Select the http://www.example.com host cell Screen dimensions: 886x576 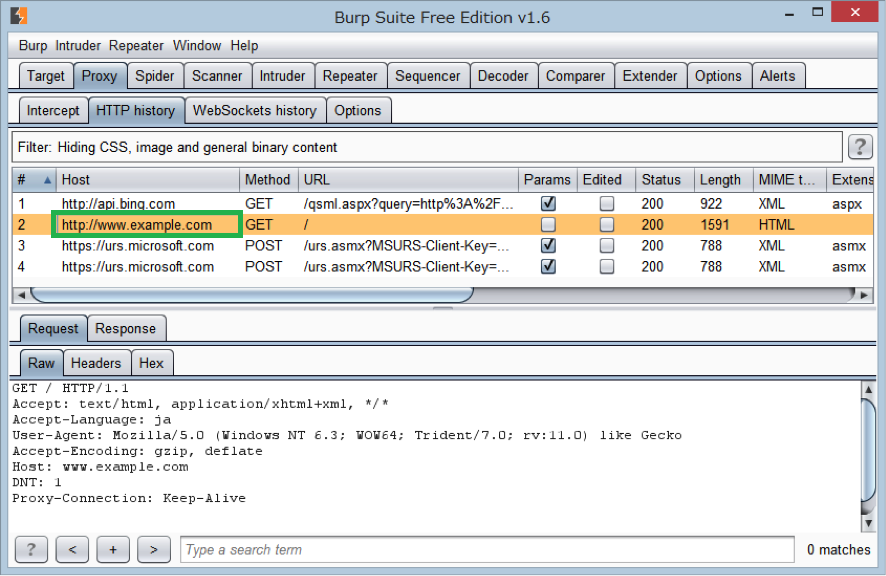coord(147,225)
